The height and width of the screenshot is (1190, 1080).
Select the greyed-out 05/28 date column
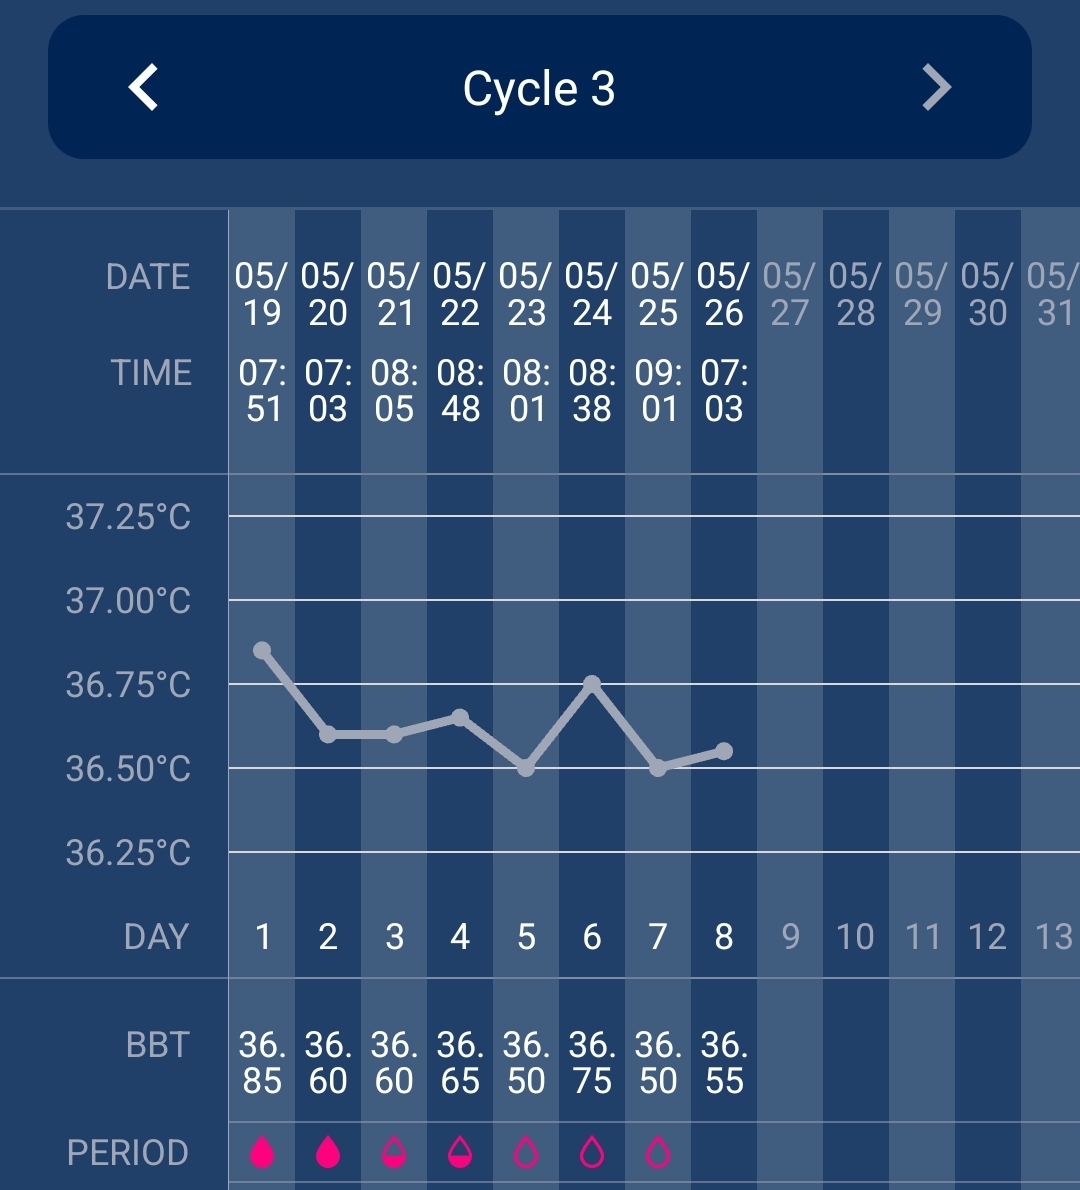(856, 295)
